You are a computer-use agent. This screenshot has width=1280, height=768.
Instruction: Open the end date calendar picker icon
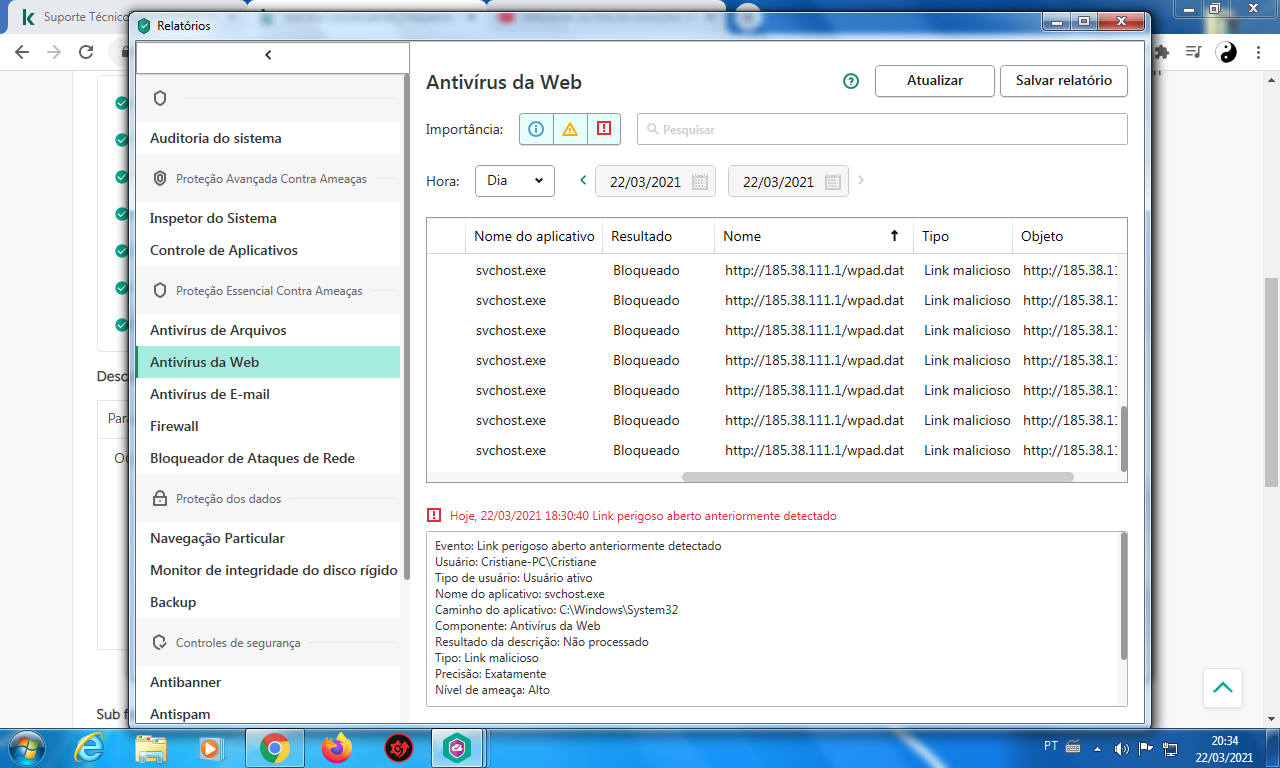(833, 182)
